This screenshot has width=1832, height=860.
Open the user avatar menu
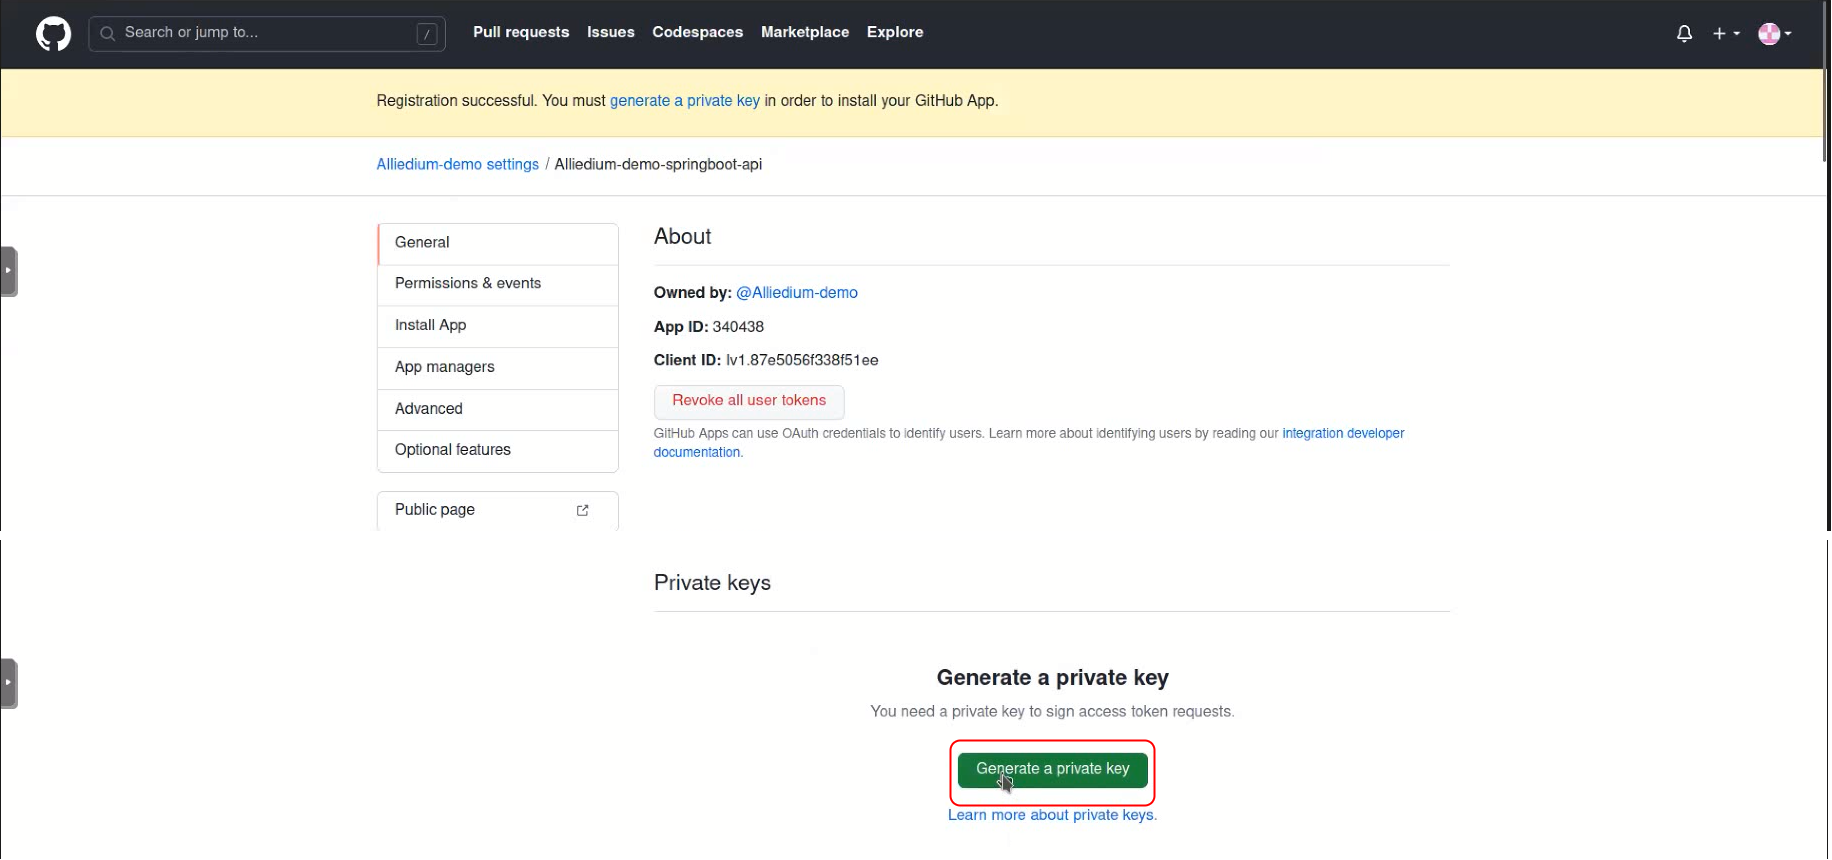1775,33
